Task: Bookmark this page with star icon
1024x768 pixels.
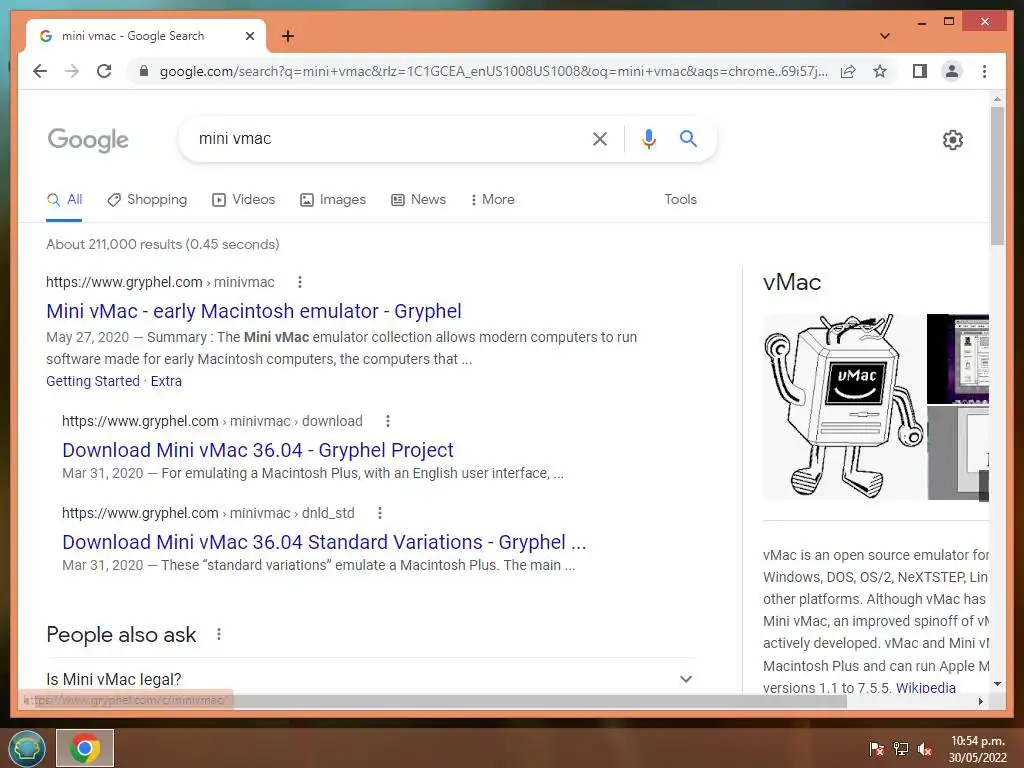Action: [x=880, y=71]
